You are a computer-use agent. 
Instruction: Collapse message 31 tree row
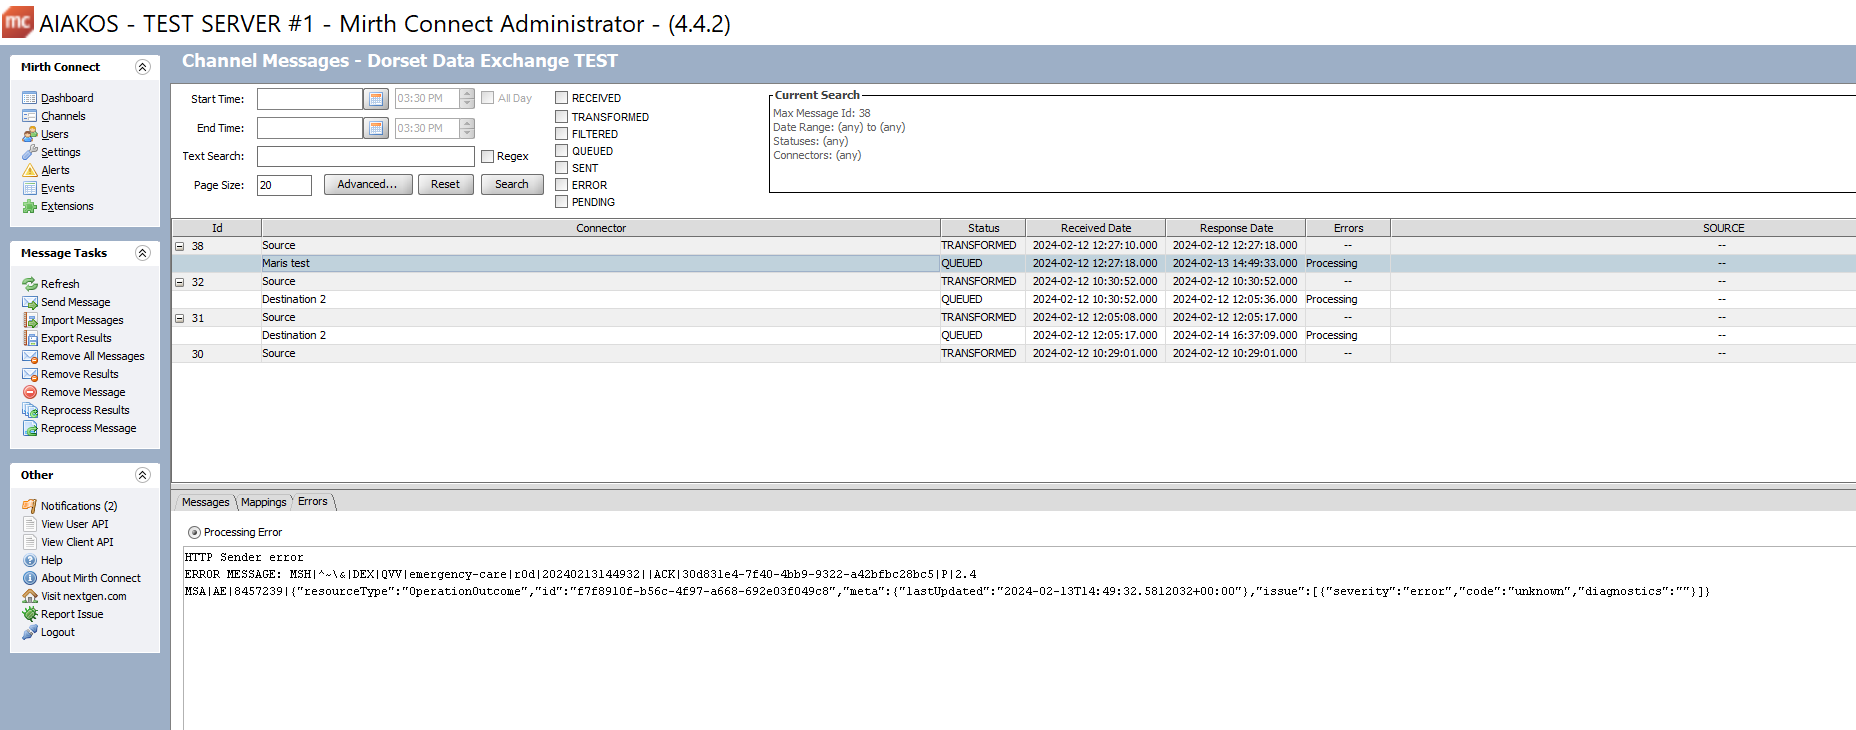coord(180,318)
